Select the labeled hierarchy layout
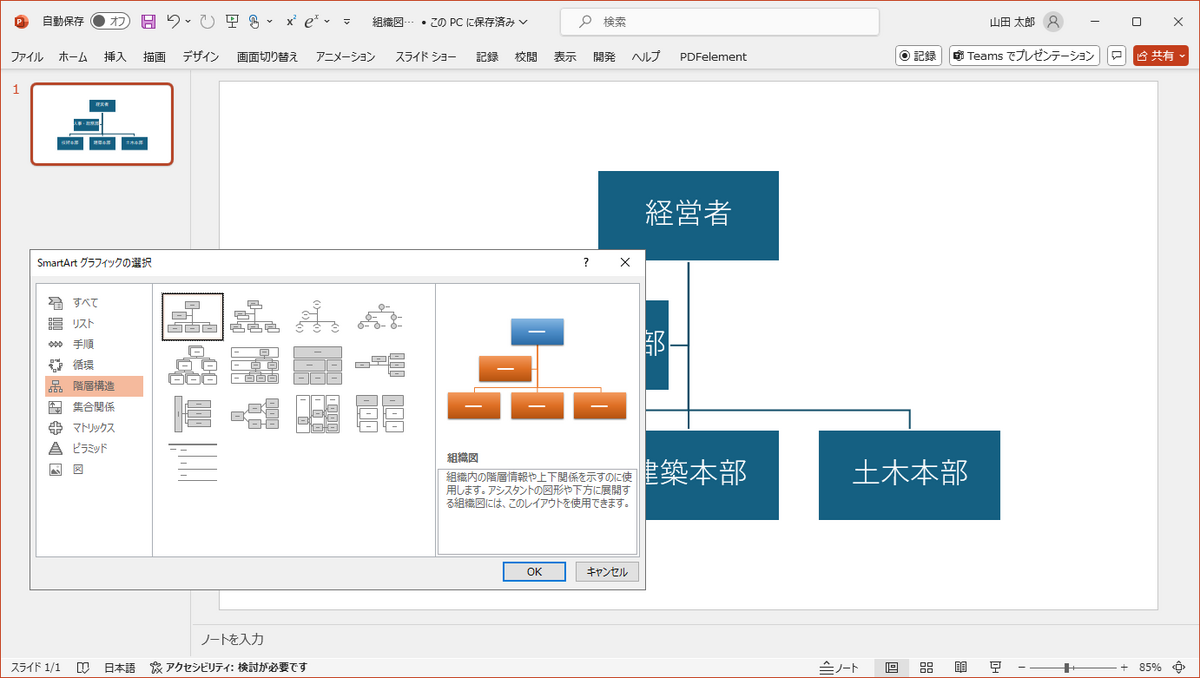Screen dimensions: 1200x678 pos(254,365)
